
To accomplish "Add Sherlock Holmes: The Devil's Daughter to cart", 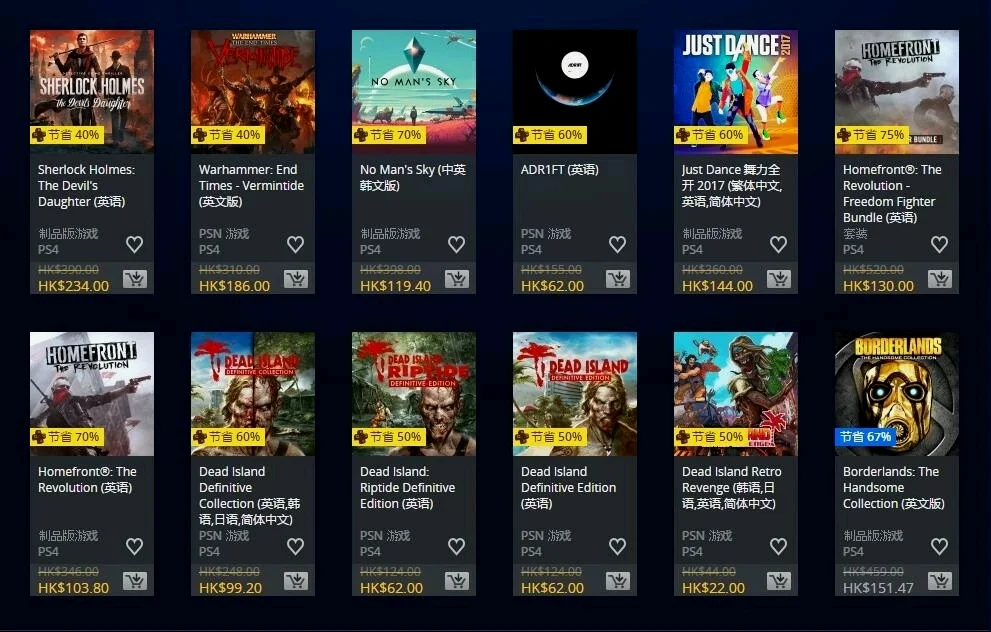I will (135, 279).
